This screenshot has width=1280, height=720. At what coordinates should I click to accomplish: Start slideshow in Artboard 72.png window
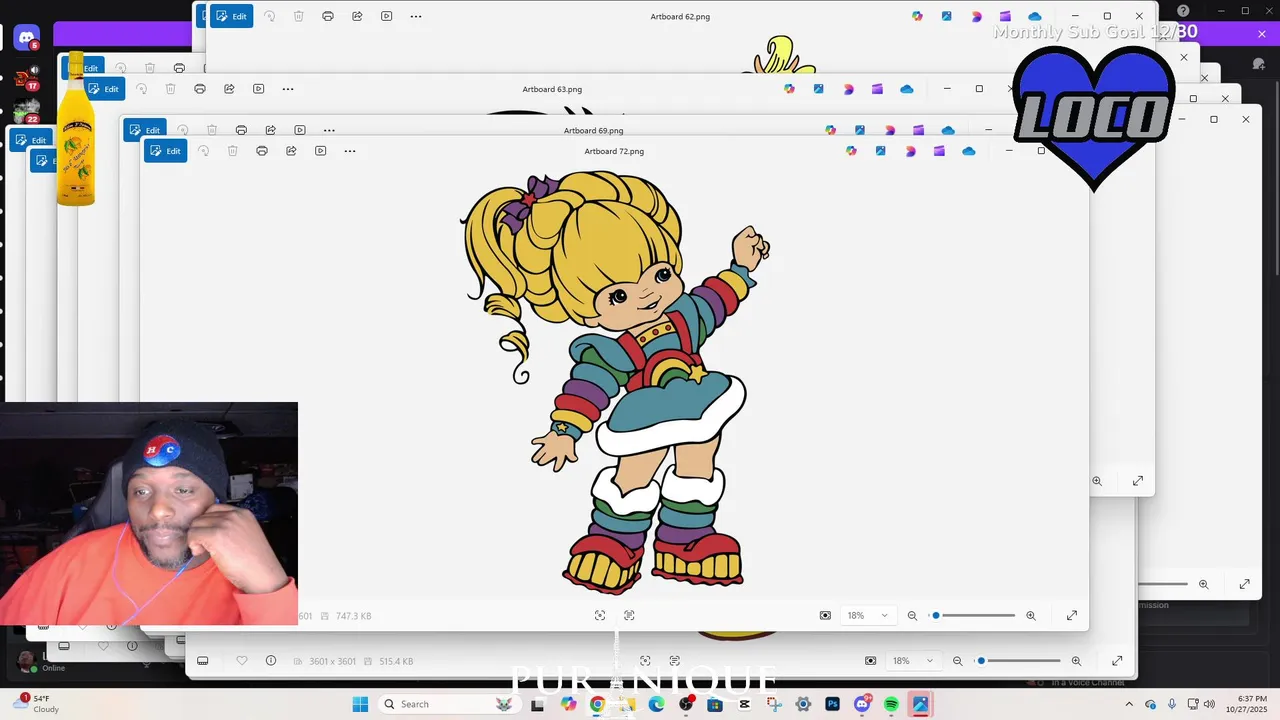coord(320,151)
